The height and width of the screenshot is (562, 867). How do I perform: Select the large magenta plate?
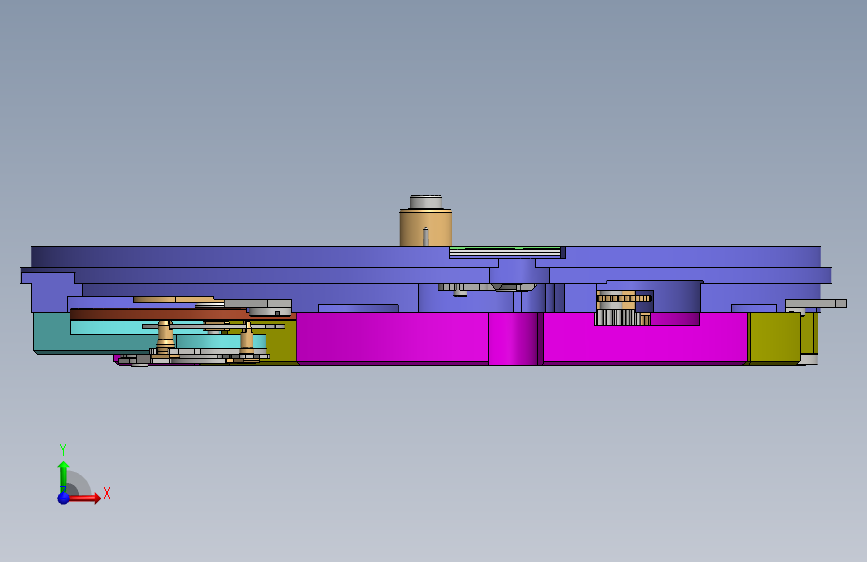click(x=521, y=338)
